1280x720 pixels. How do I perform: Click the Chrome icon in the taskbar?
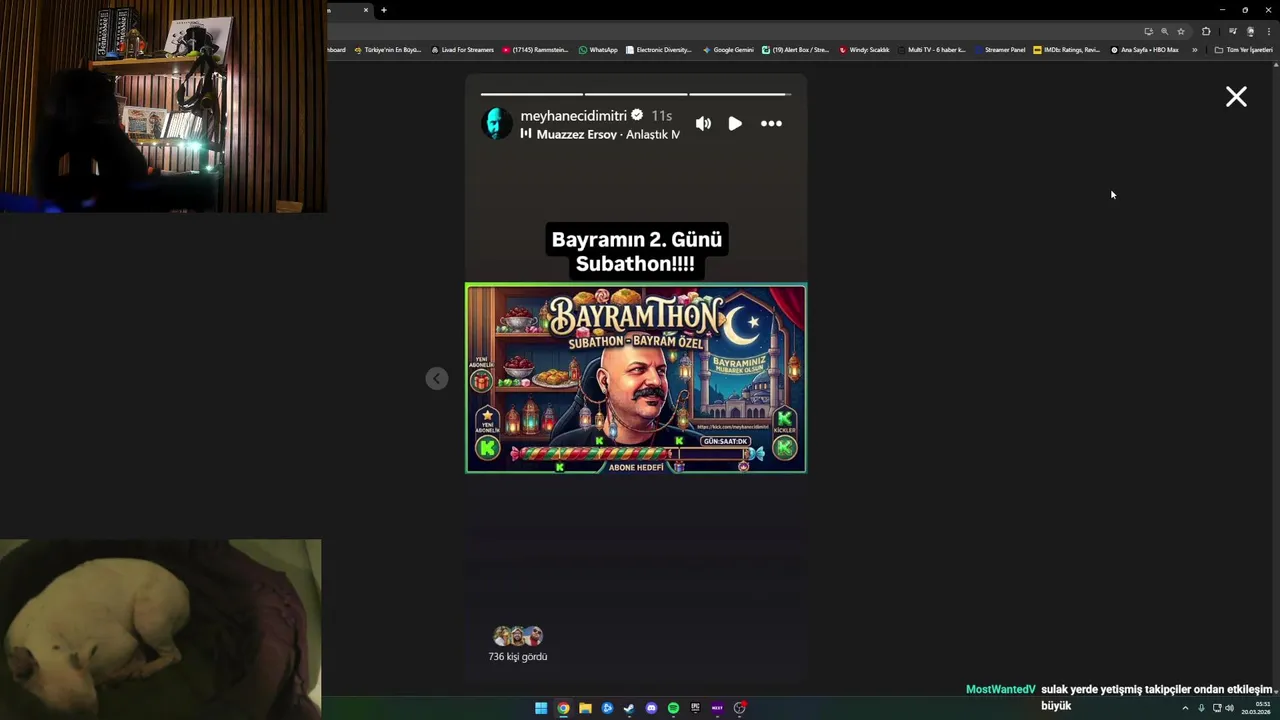click(x=563, y=708)
